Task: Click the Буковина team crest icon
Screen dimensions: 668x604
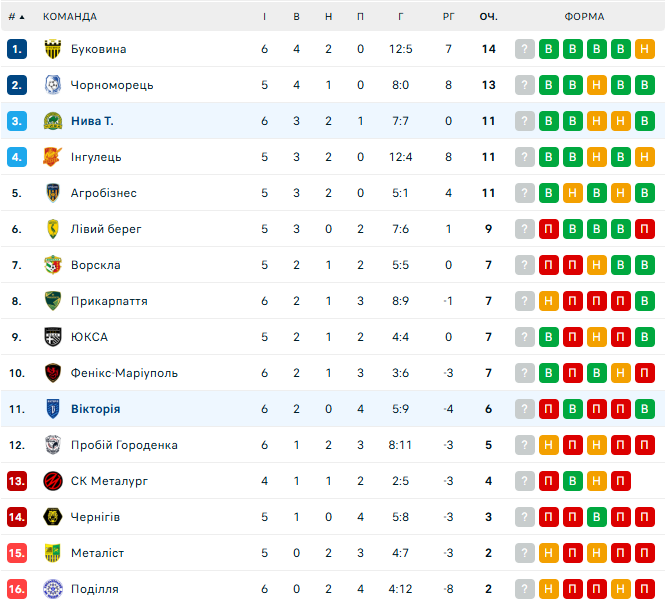Action: point(53,49)
